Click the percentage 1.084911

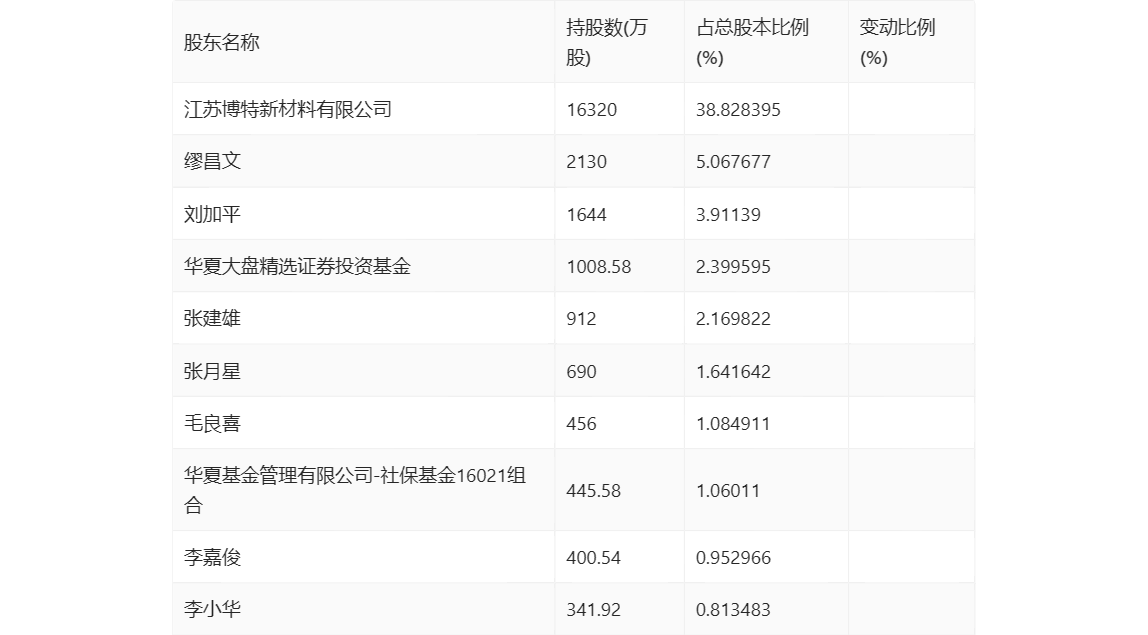click(733, 423)
